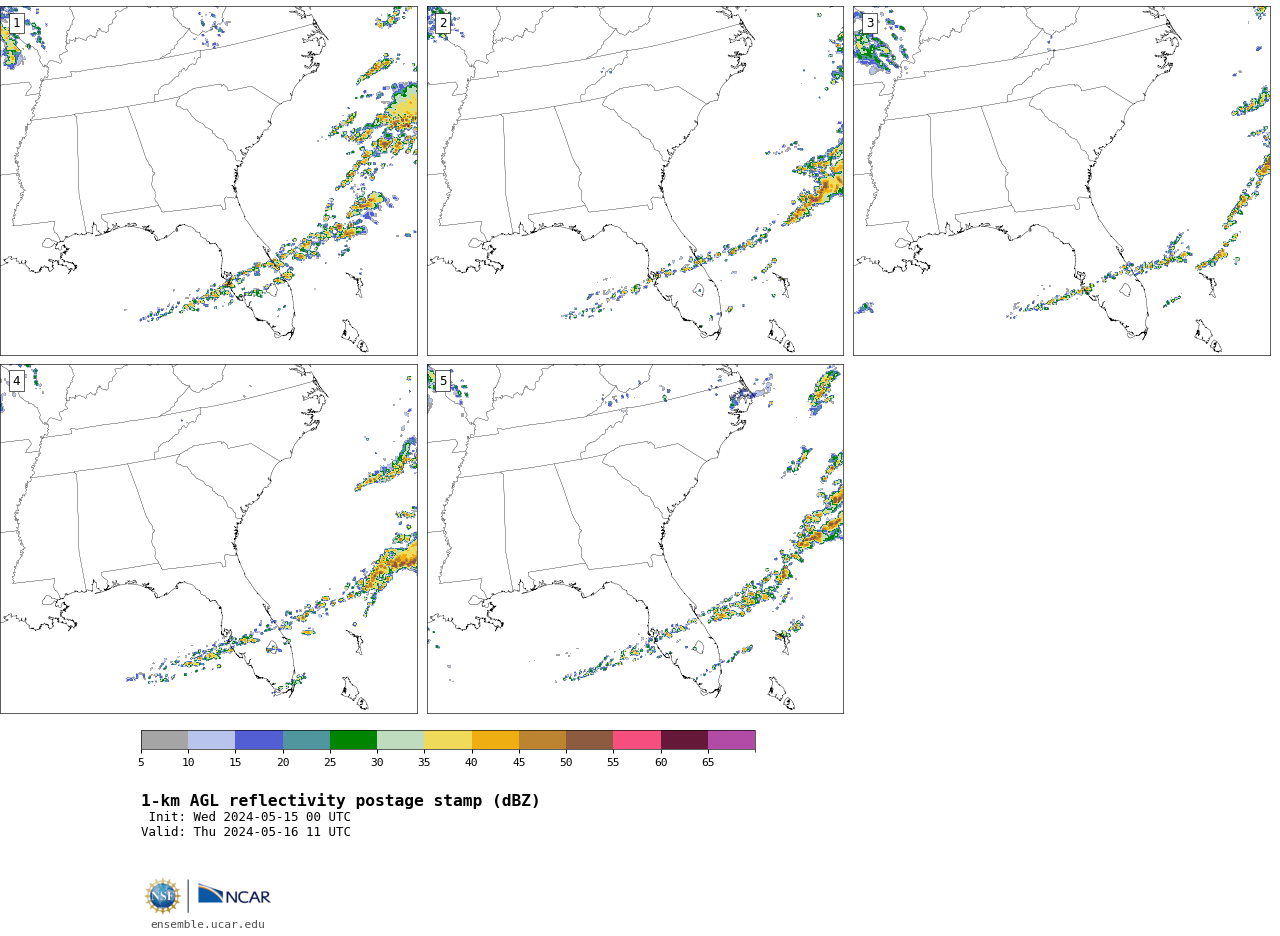Viewport: 1280px width, 936px height.
Task: Click the tan-brown 45-50 dBZ swatch
Action: pyautogui.click(x=542, y=740)
